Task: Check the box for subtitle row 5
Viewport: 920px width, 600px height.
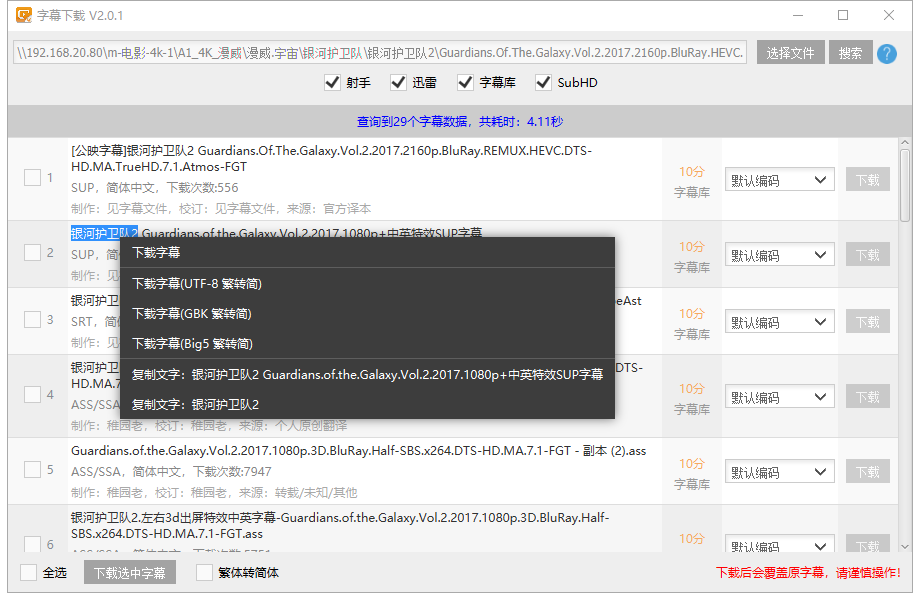Action: [x=32, y=470]
